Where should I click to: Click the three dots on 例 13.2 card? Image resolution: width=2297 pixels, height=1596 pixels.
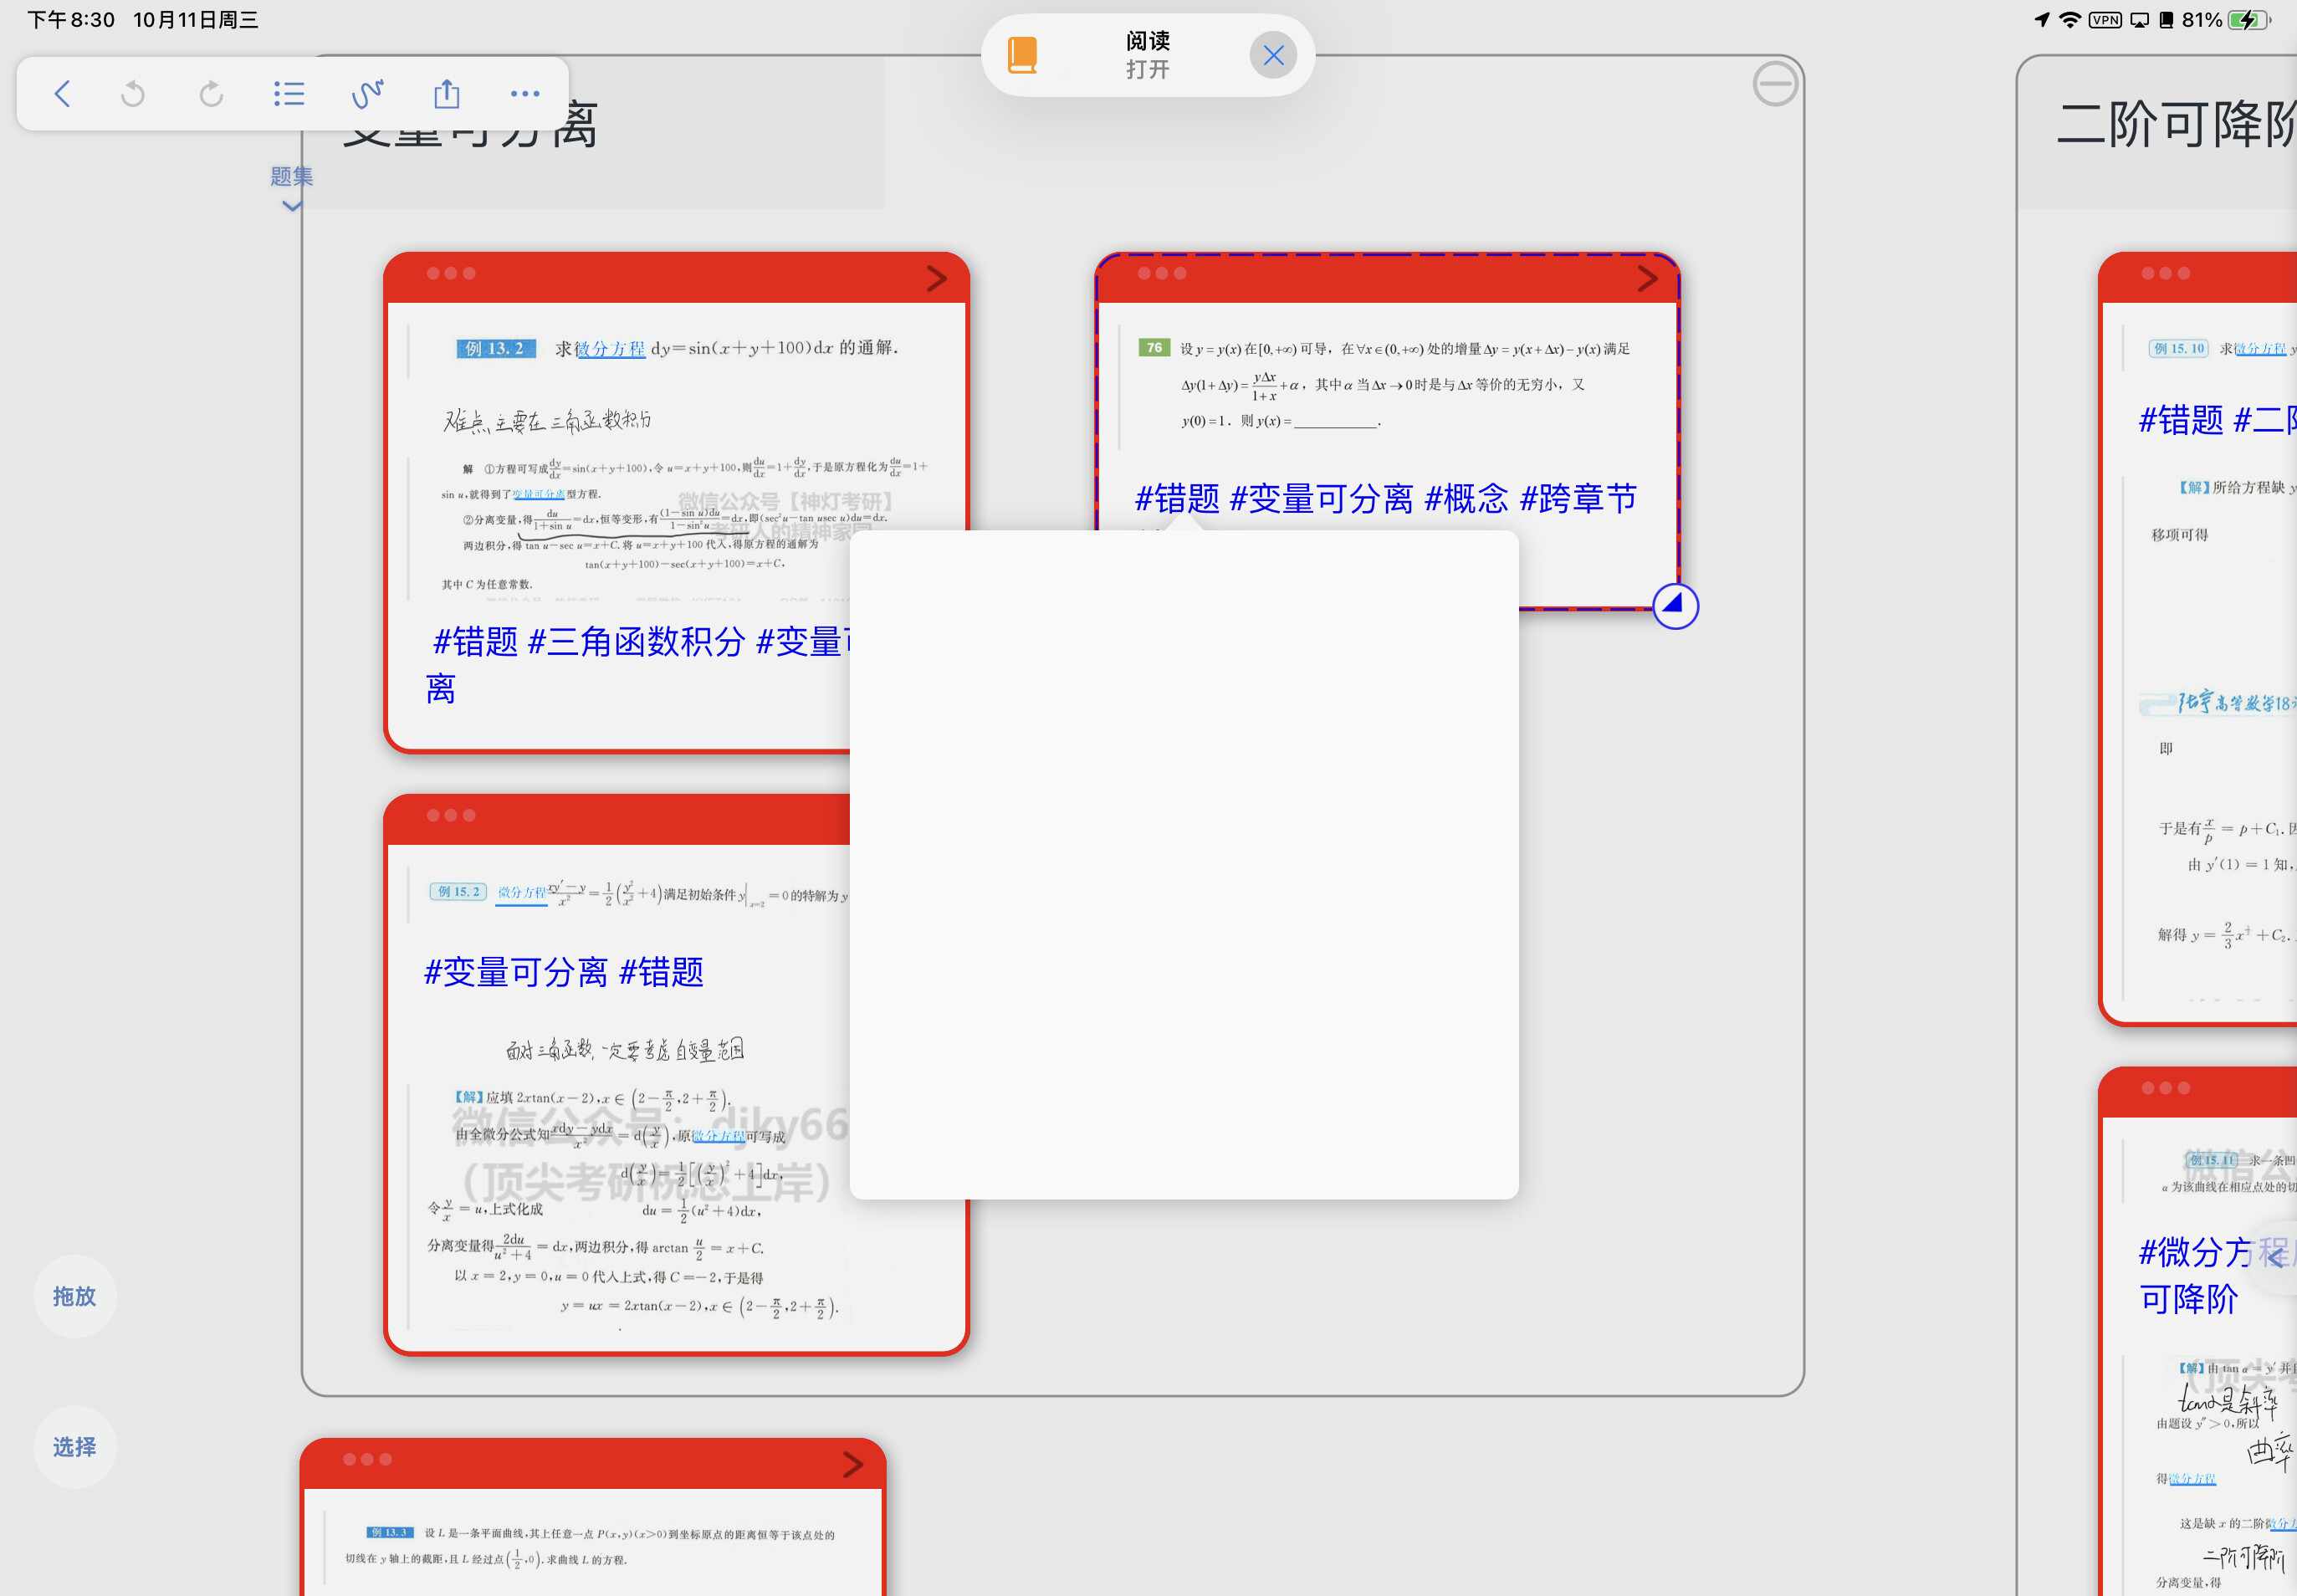[451, 273]
